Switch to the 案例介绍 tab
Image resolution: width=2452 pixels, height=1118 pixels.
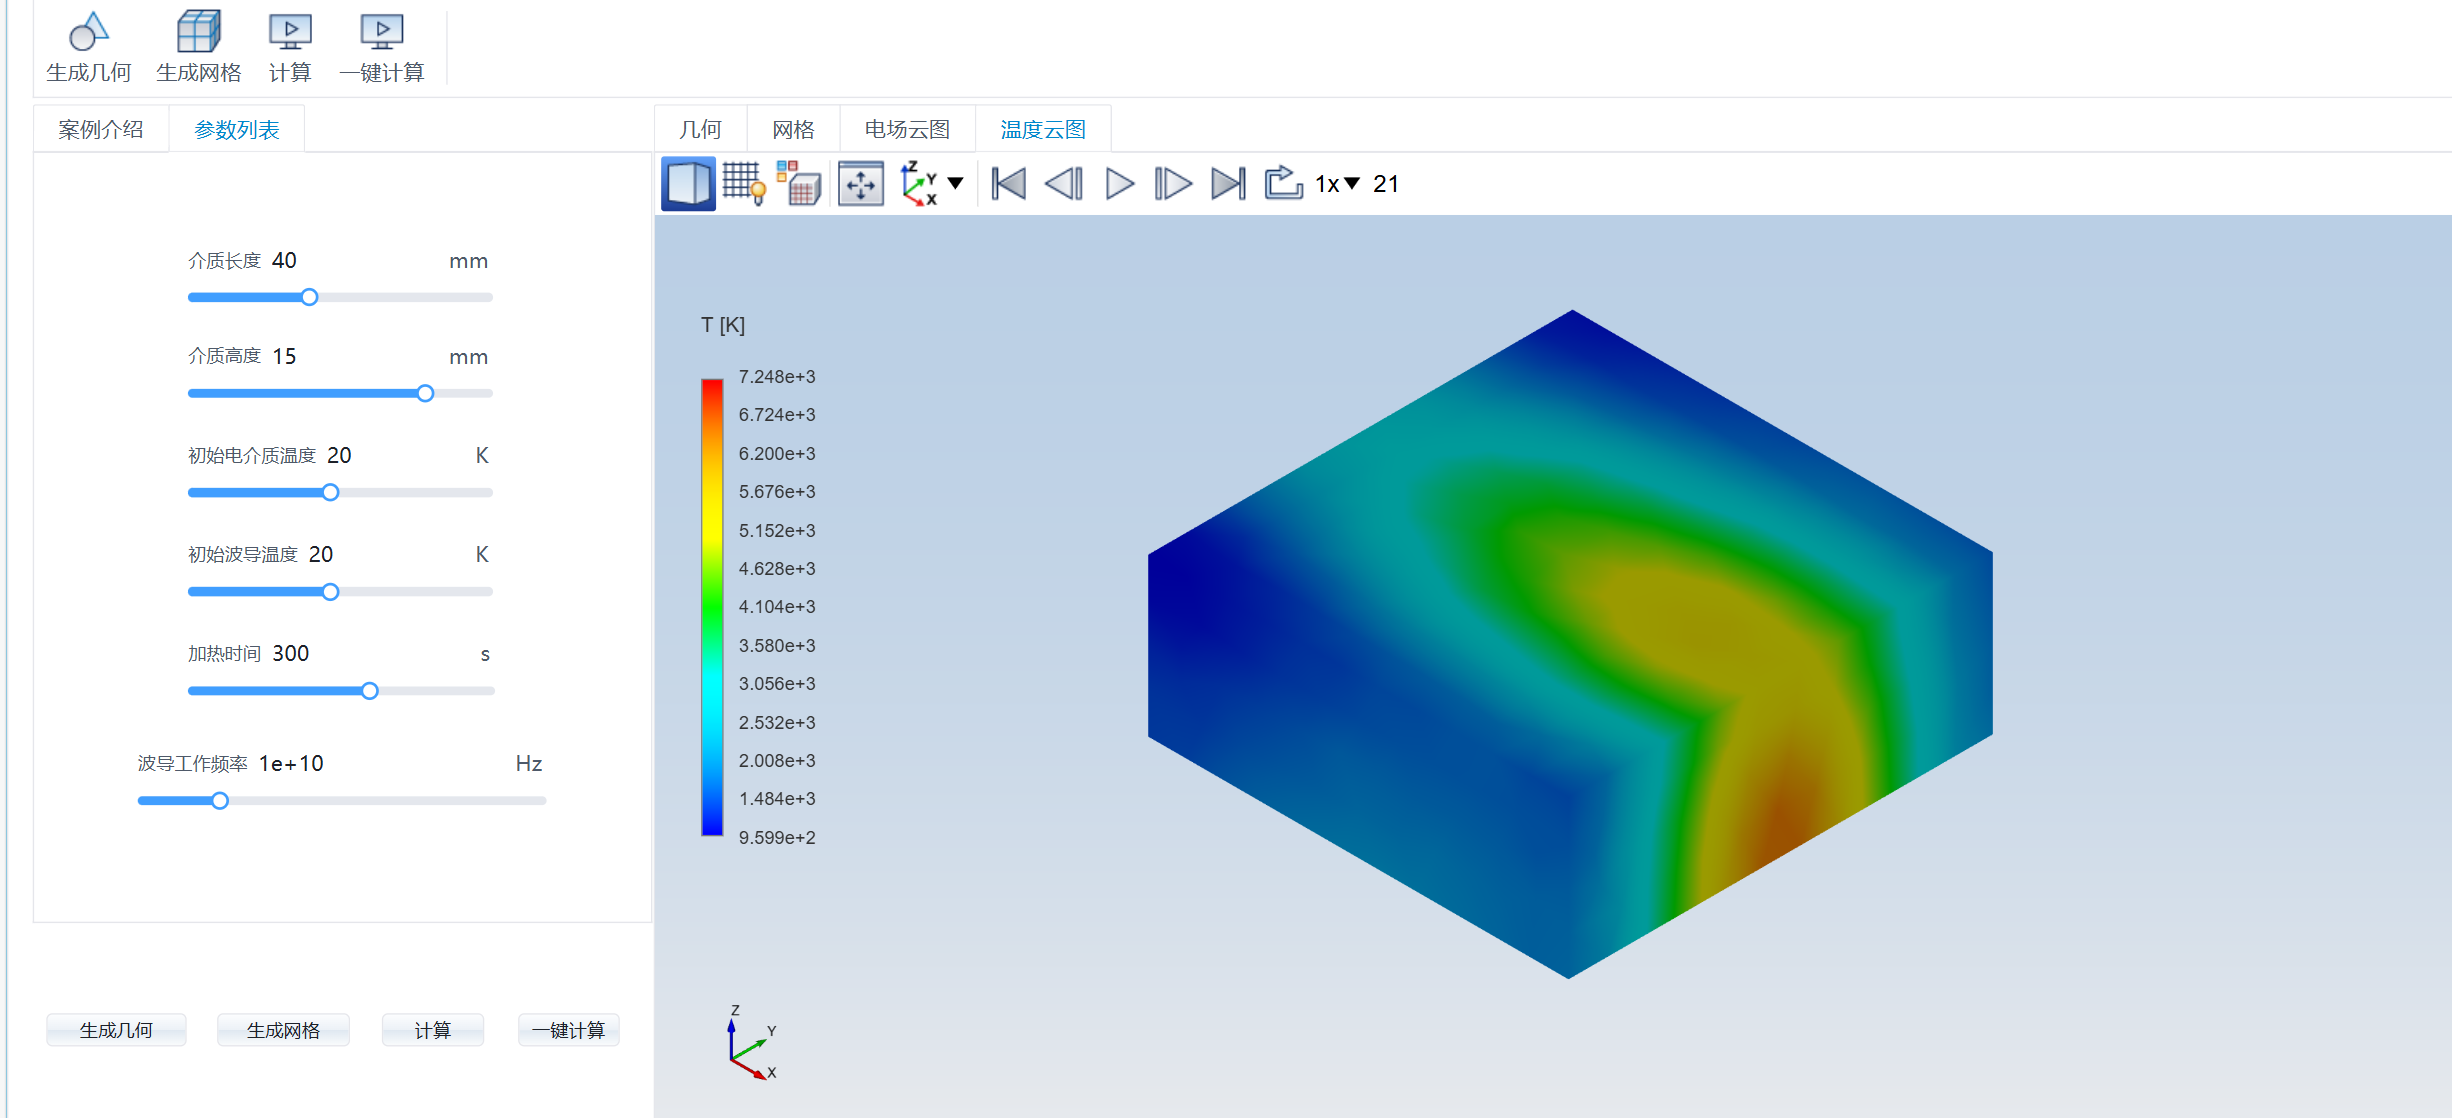coord(101,129)
